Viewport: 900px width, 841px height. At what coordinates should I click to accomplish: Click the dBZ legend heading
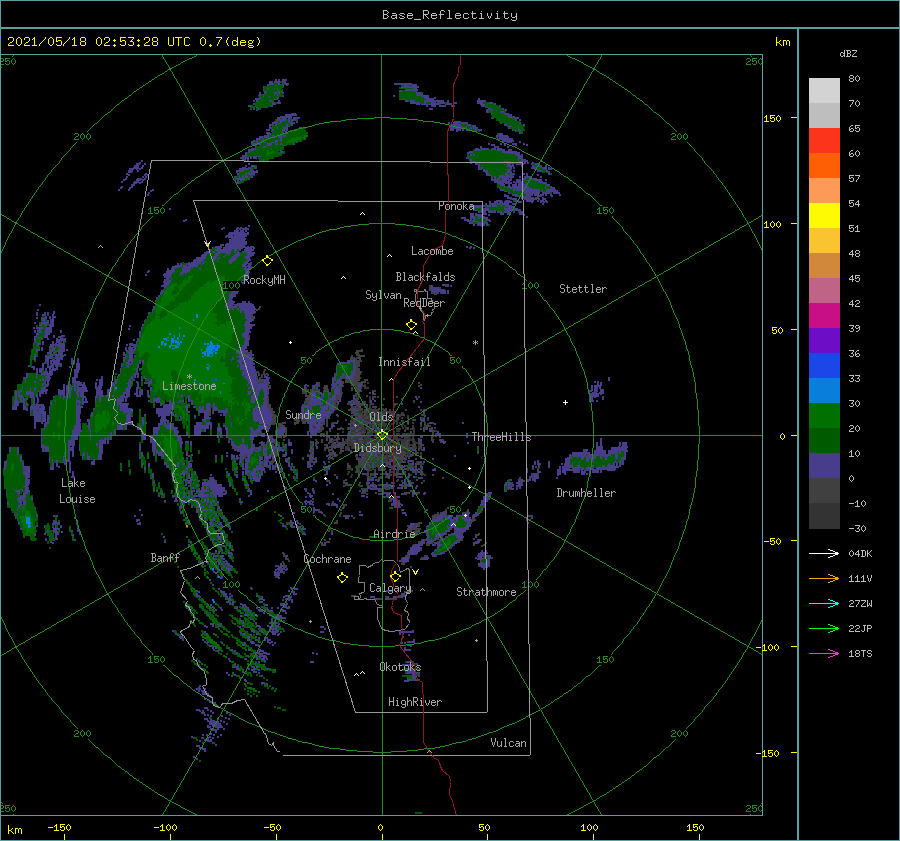click(848, 53)
